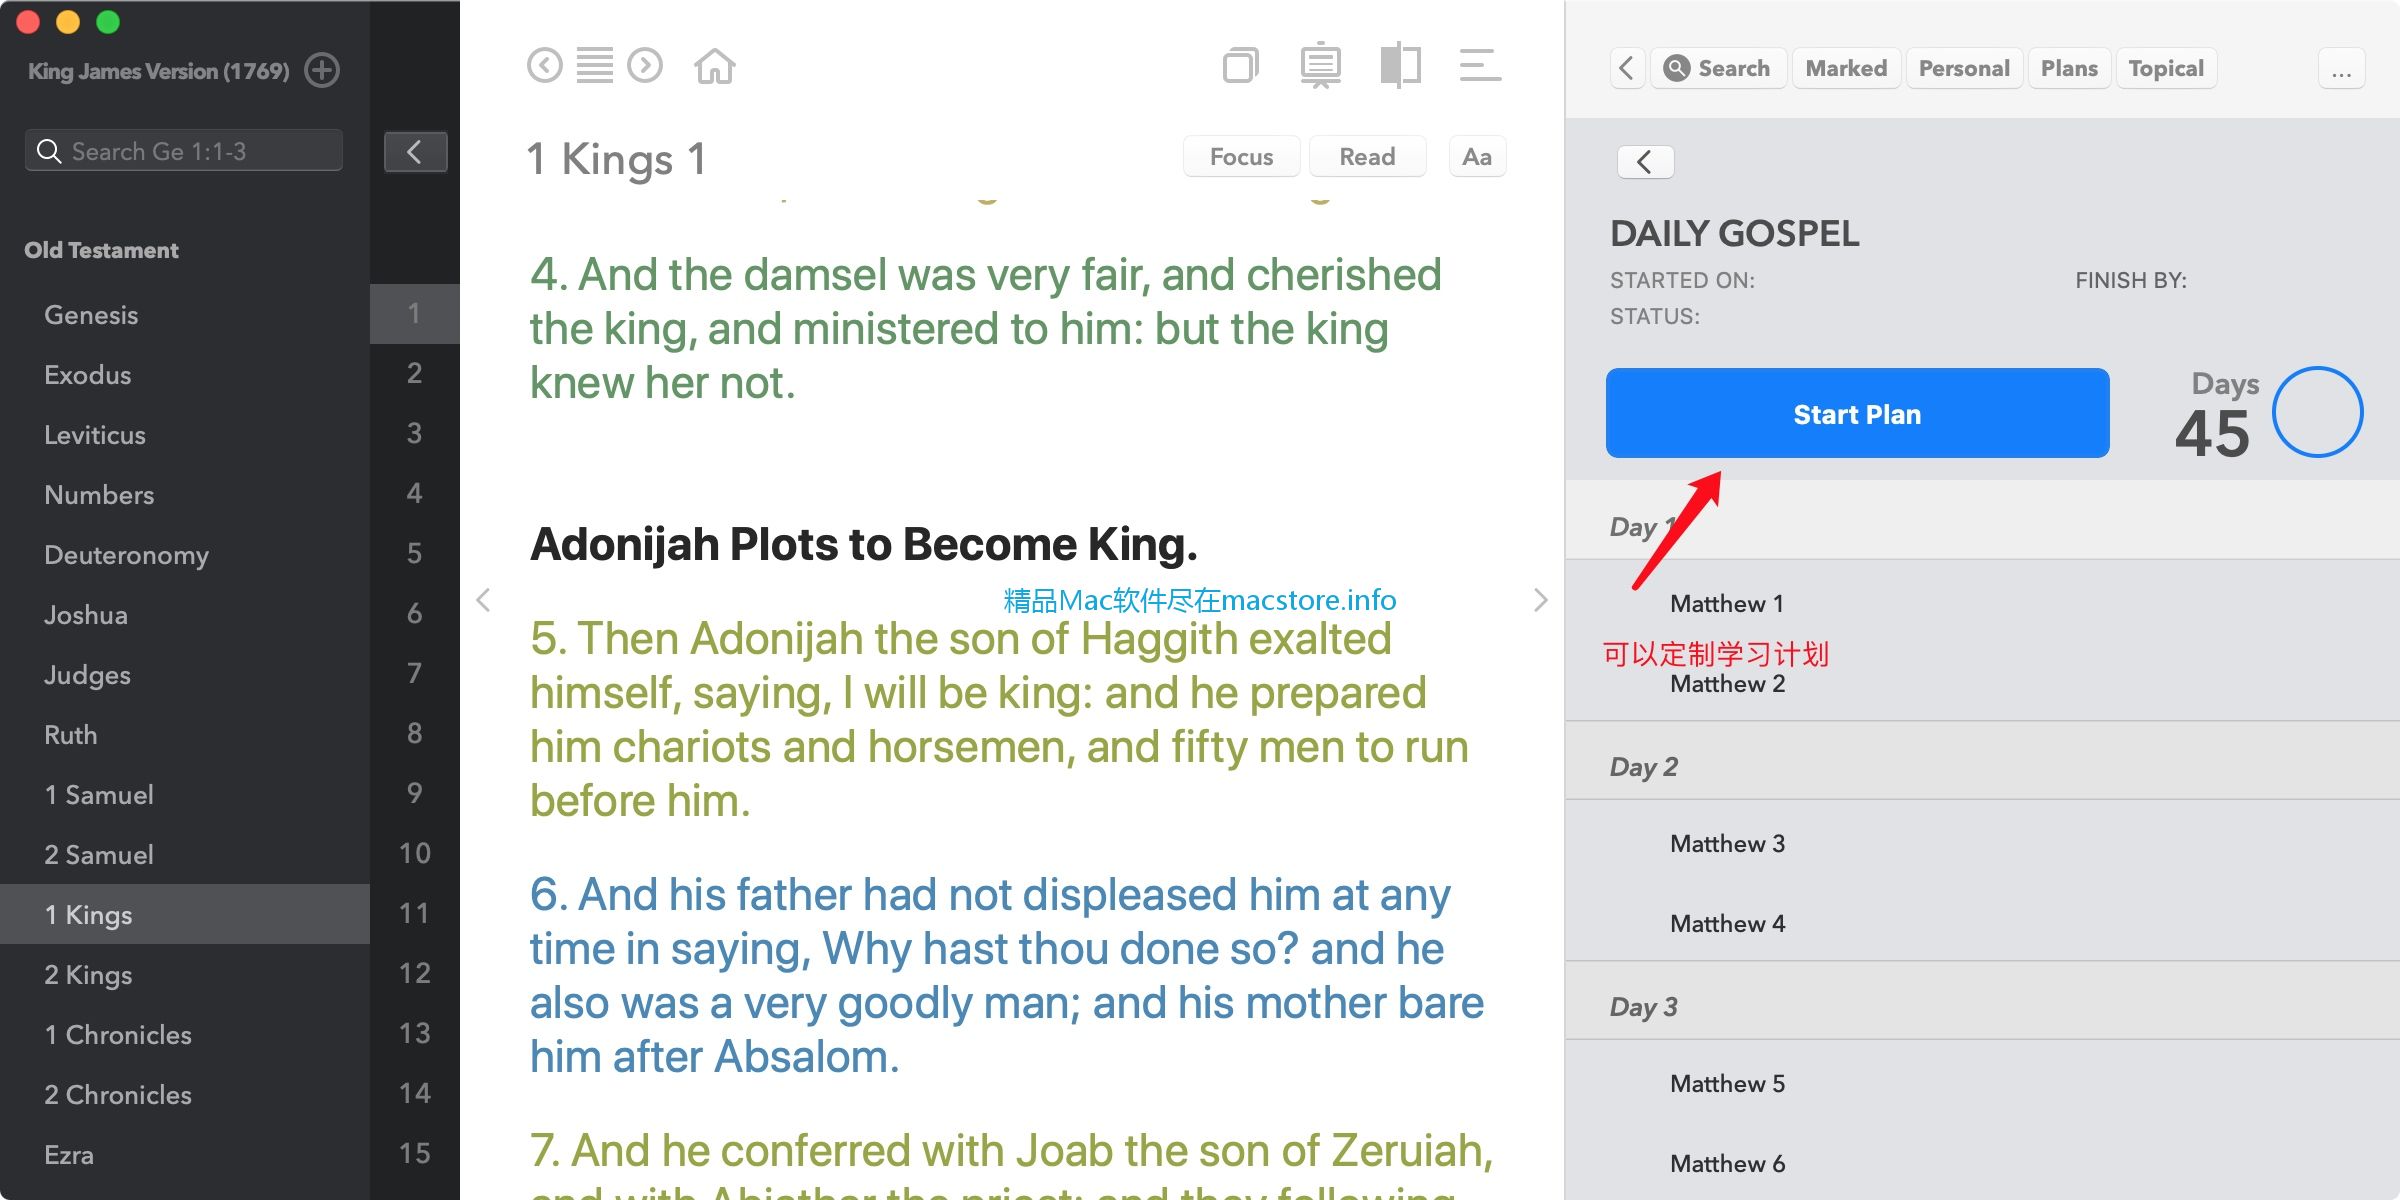Click the home icon in toolbar
This screenshot has width=2400, height=1200.
coord(715,69)
